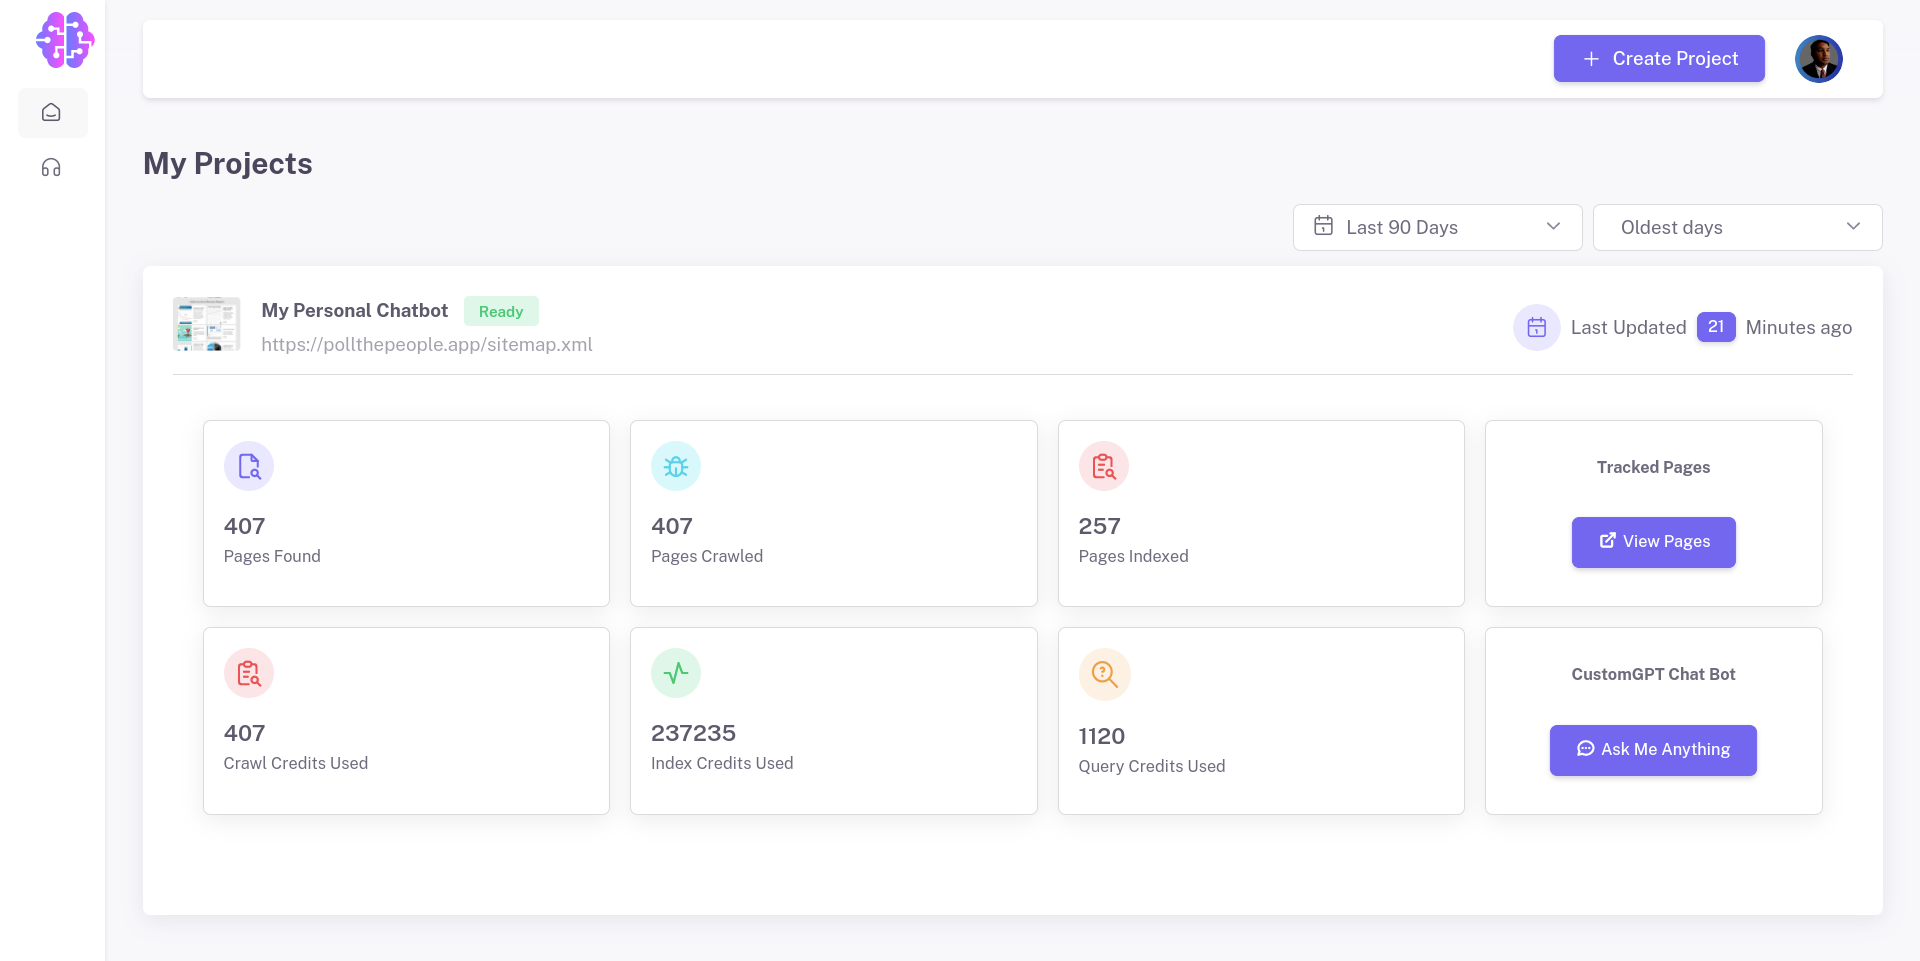Click the Crawl Credits Used icon
The image size is (1920, 961).
click(x=248, y=672)
